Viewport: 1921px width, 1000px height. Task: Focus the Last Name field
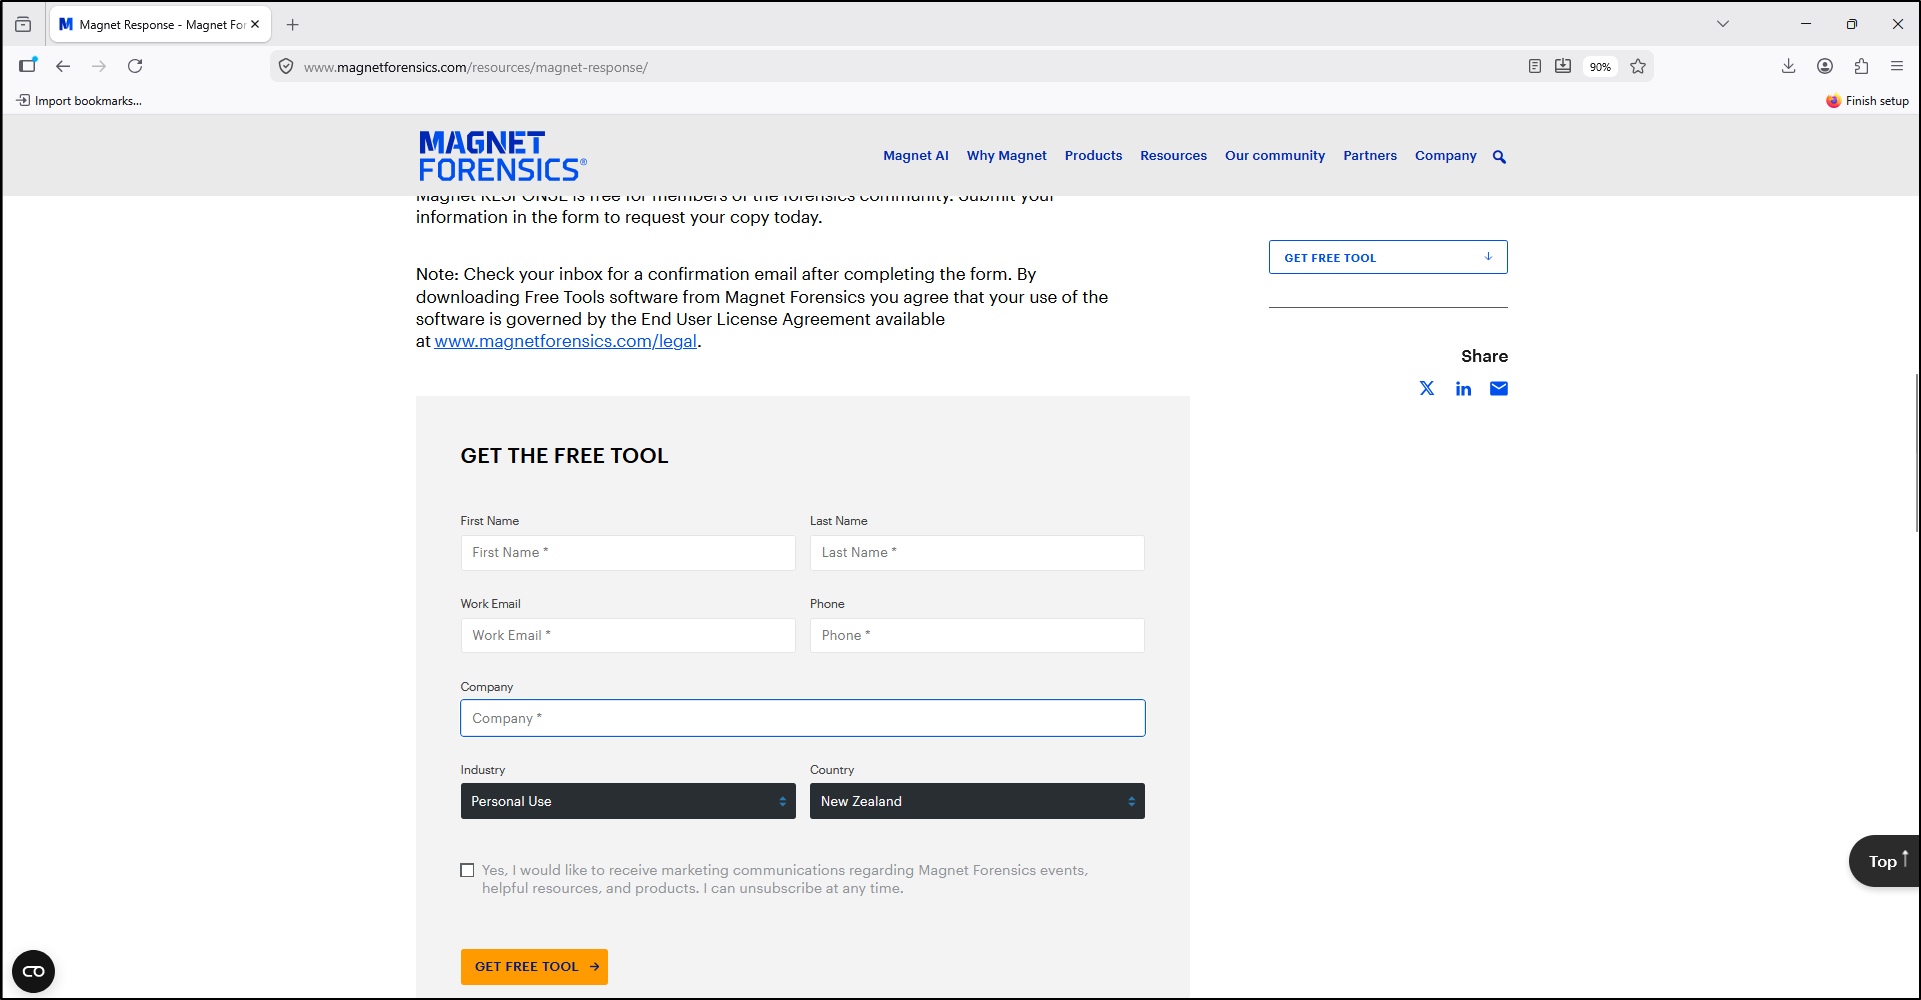[x=977, y=552]
